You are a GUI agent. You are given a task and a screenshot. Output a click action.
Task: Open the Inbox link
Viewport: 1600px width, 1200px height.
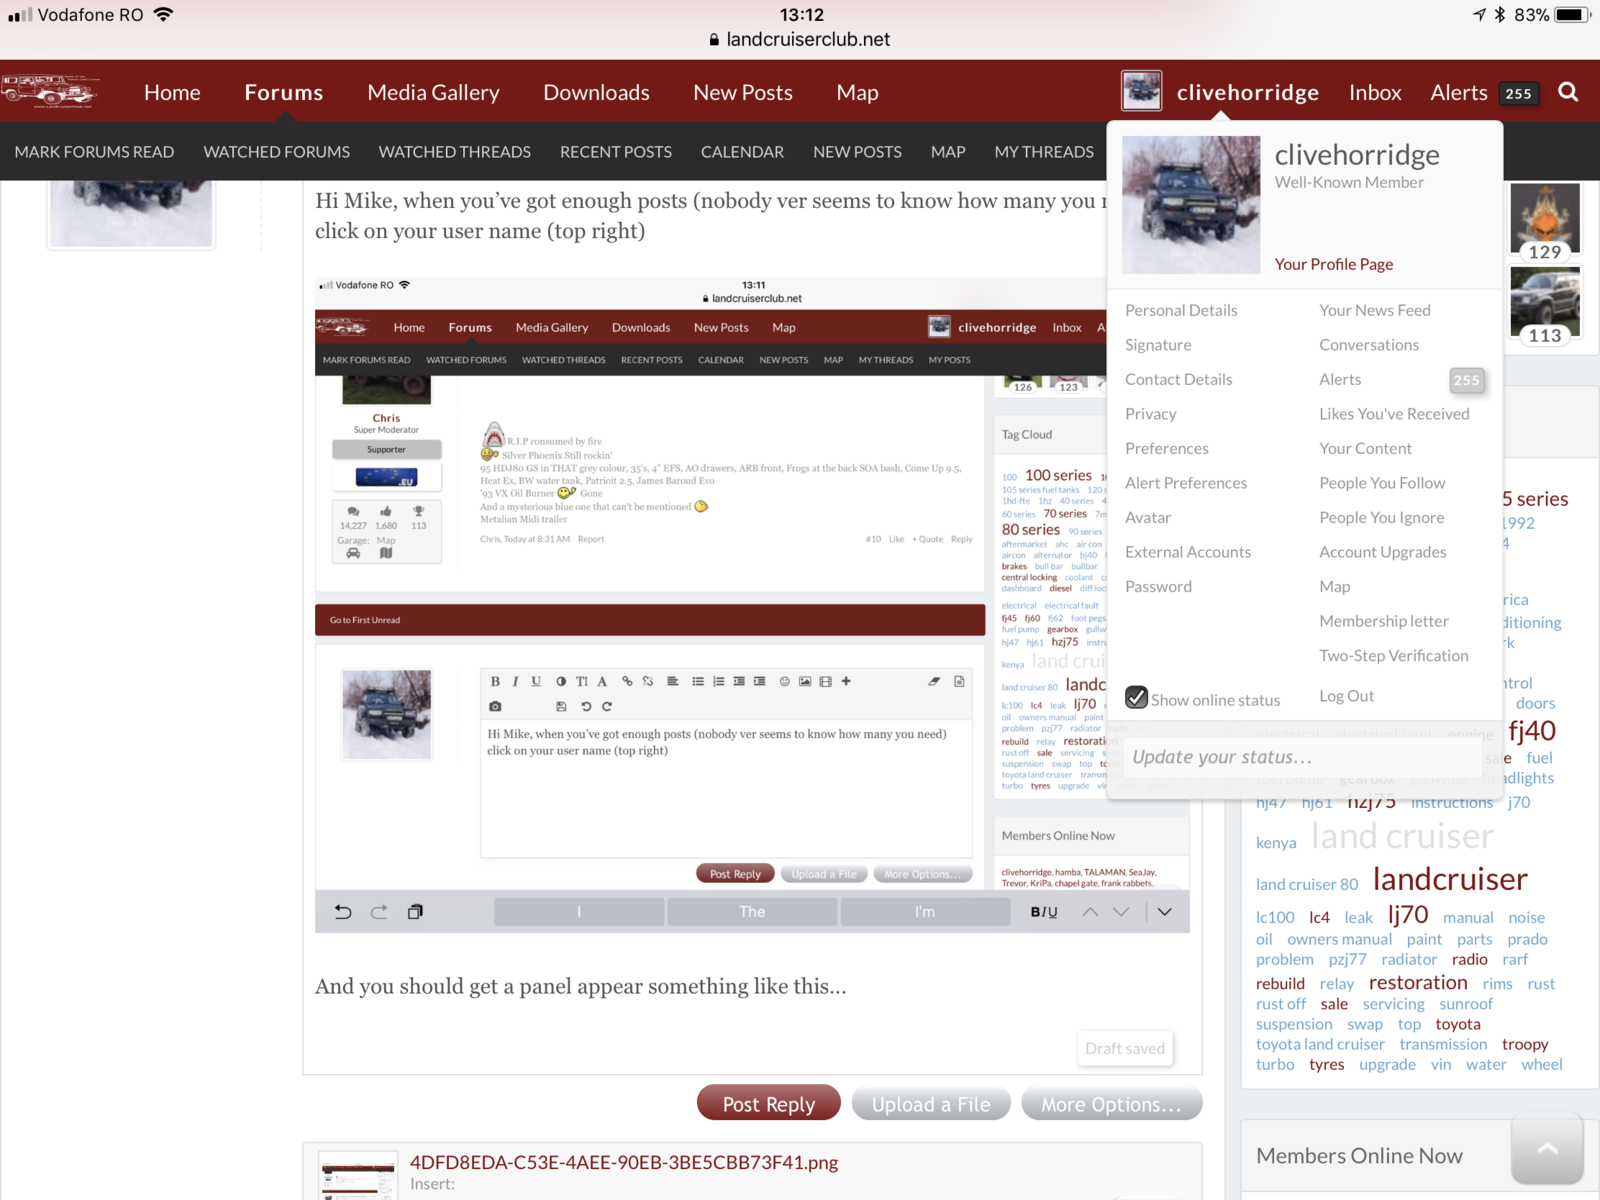point(1375,92)
